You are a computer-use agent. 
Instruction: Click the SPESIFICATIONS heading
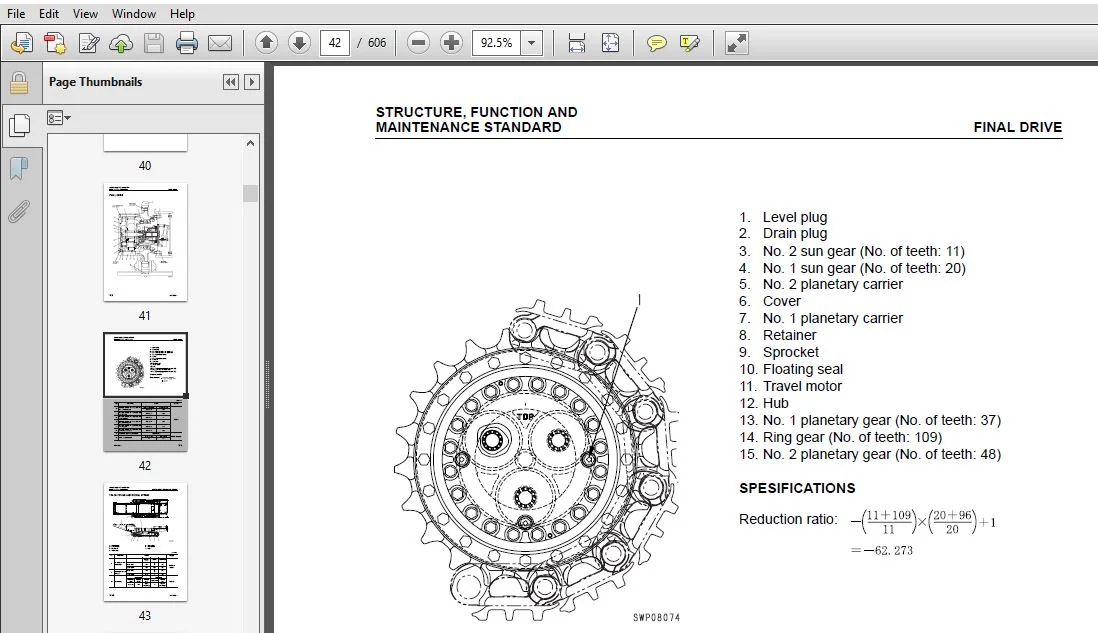797,488
